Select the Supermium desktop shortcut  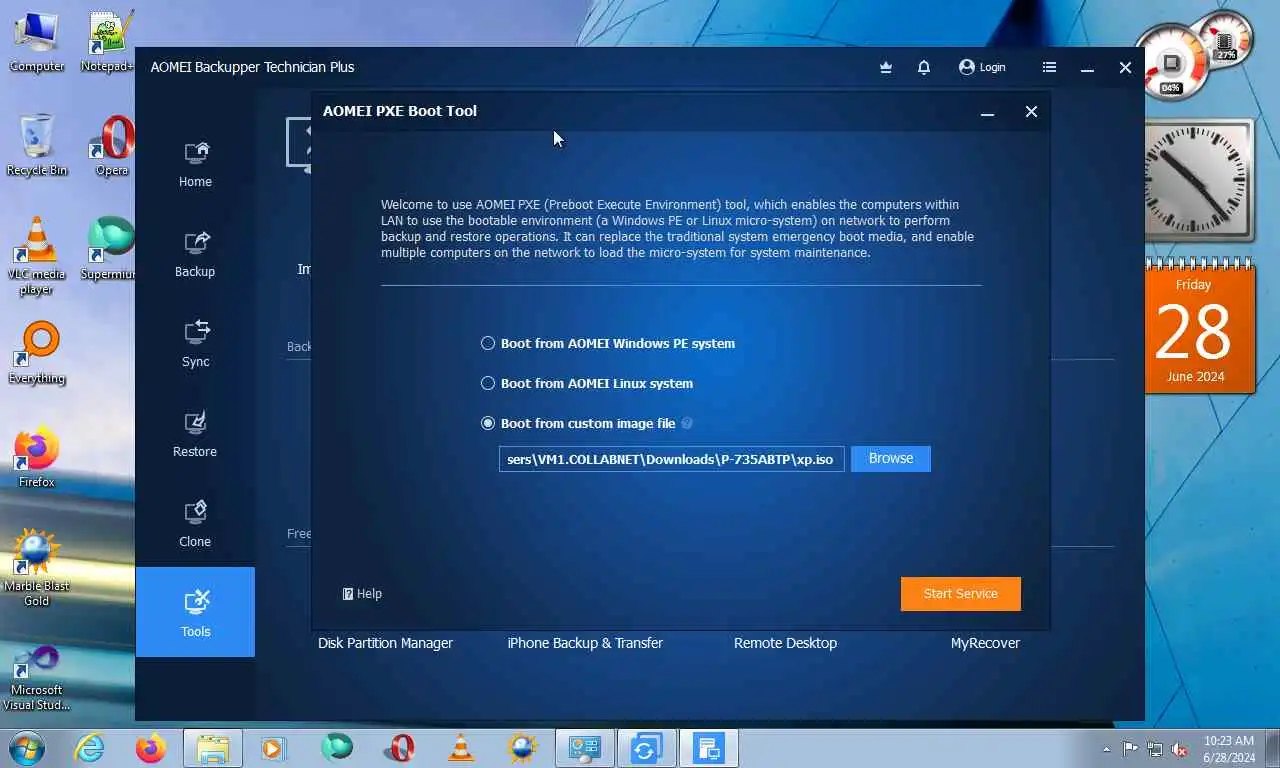[x=108, y=248]
